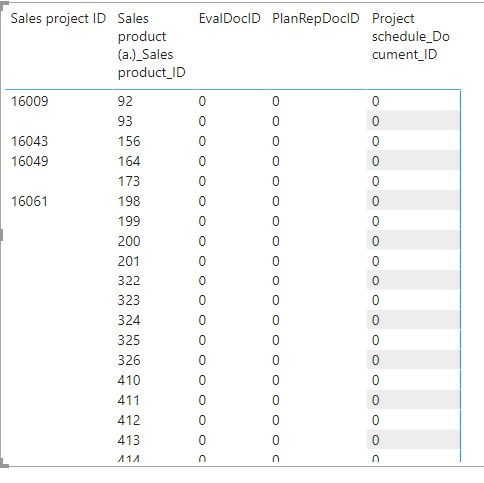Select product ID 411 cell
Viewport: 484px width, 483px height.
pyautogui.click(x=128, y=400)
